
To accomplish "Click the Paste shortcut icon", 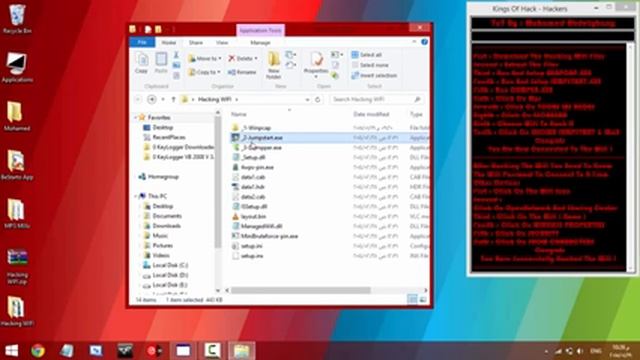I will click(176, 76).
